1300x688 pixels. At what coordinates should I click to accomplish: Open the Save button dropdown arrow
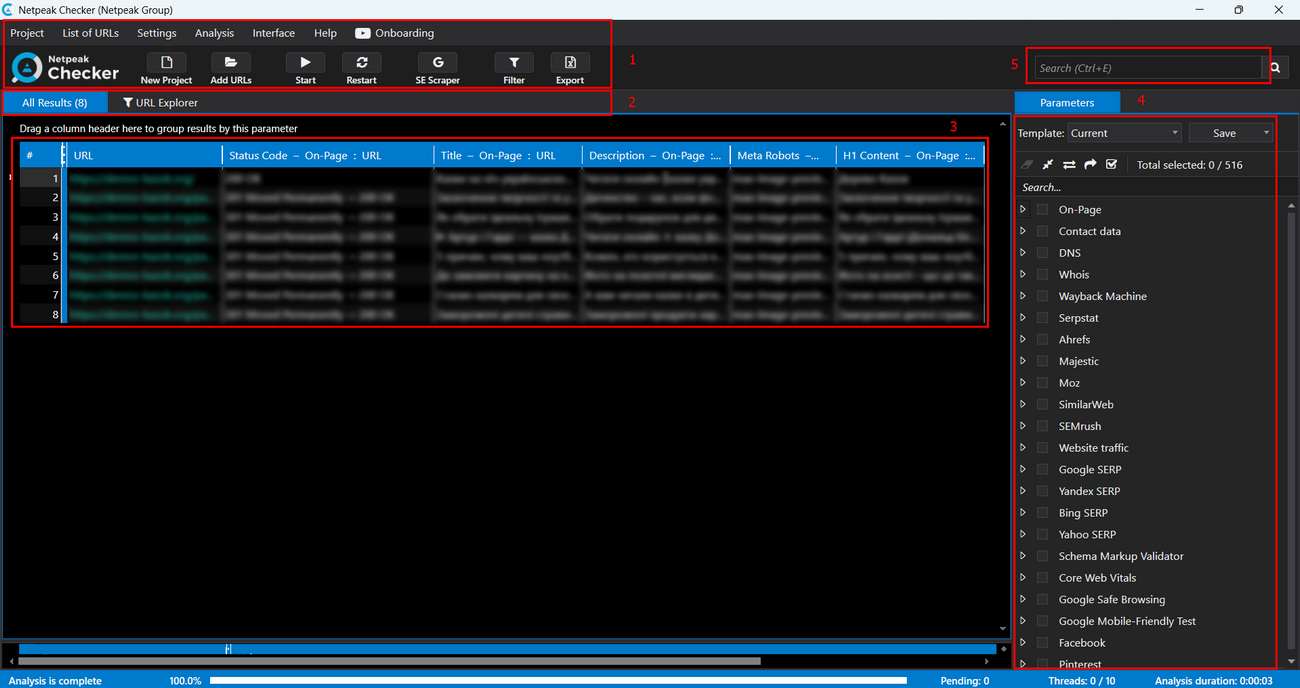tap(1266, 133)
